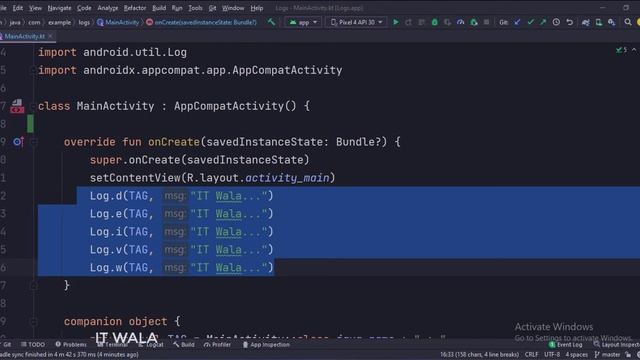Open the Code menu

(x=84, y=8)
